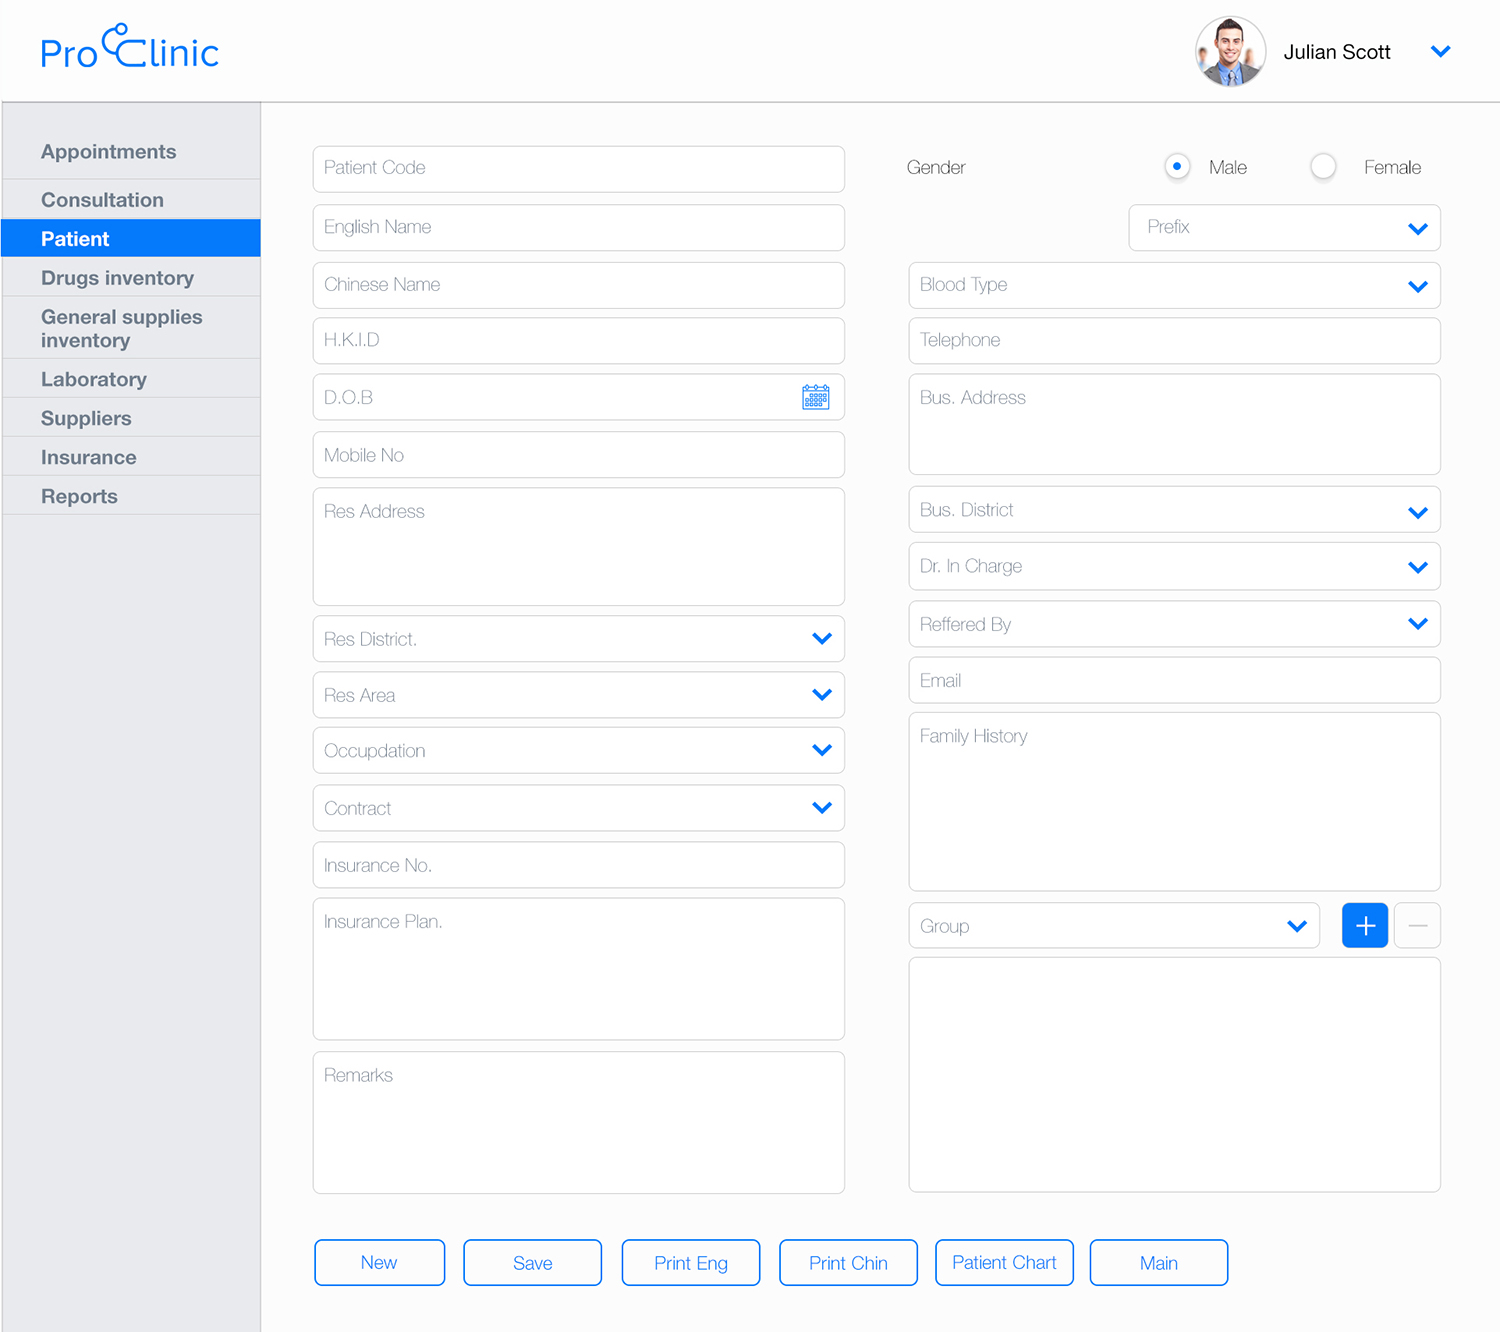Click the empty group list box below Group

pos(1174,1075)
